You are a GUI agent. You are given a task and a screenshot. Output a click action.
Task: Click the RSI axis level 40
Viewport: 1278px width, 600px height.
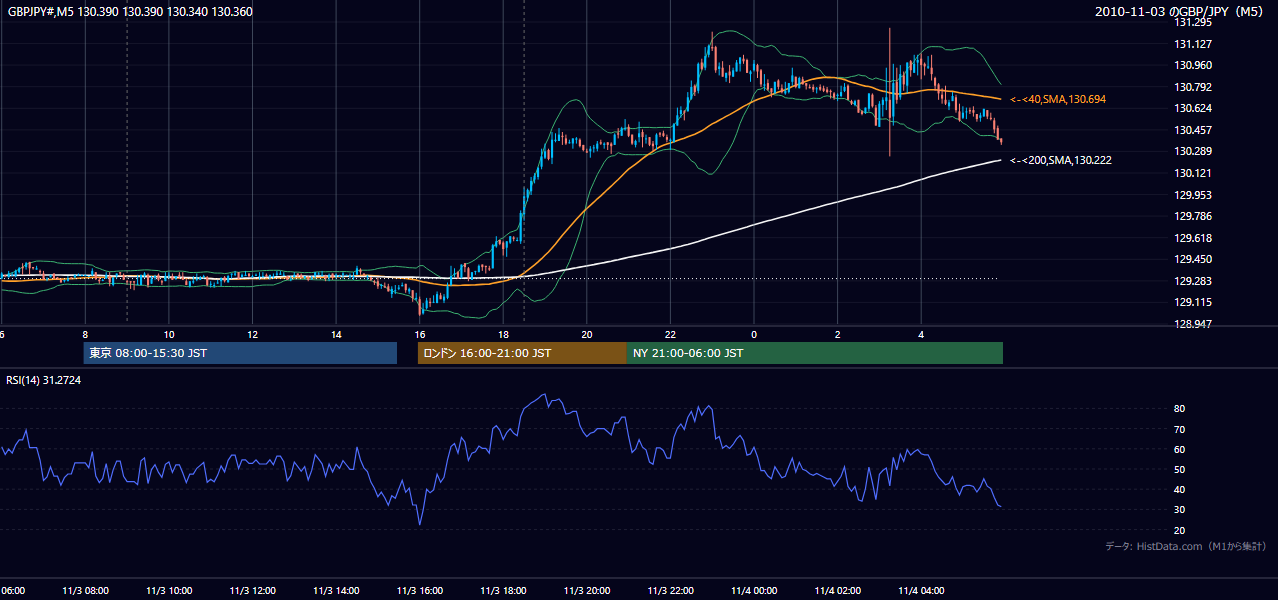(1180, 489)
